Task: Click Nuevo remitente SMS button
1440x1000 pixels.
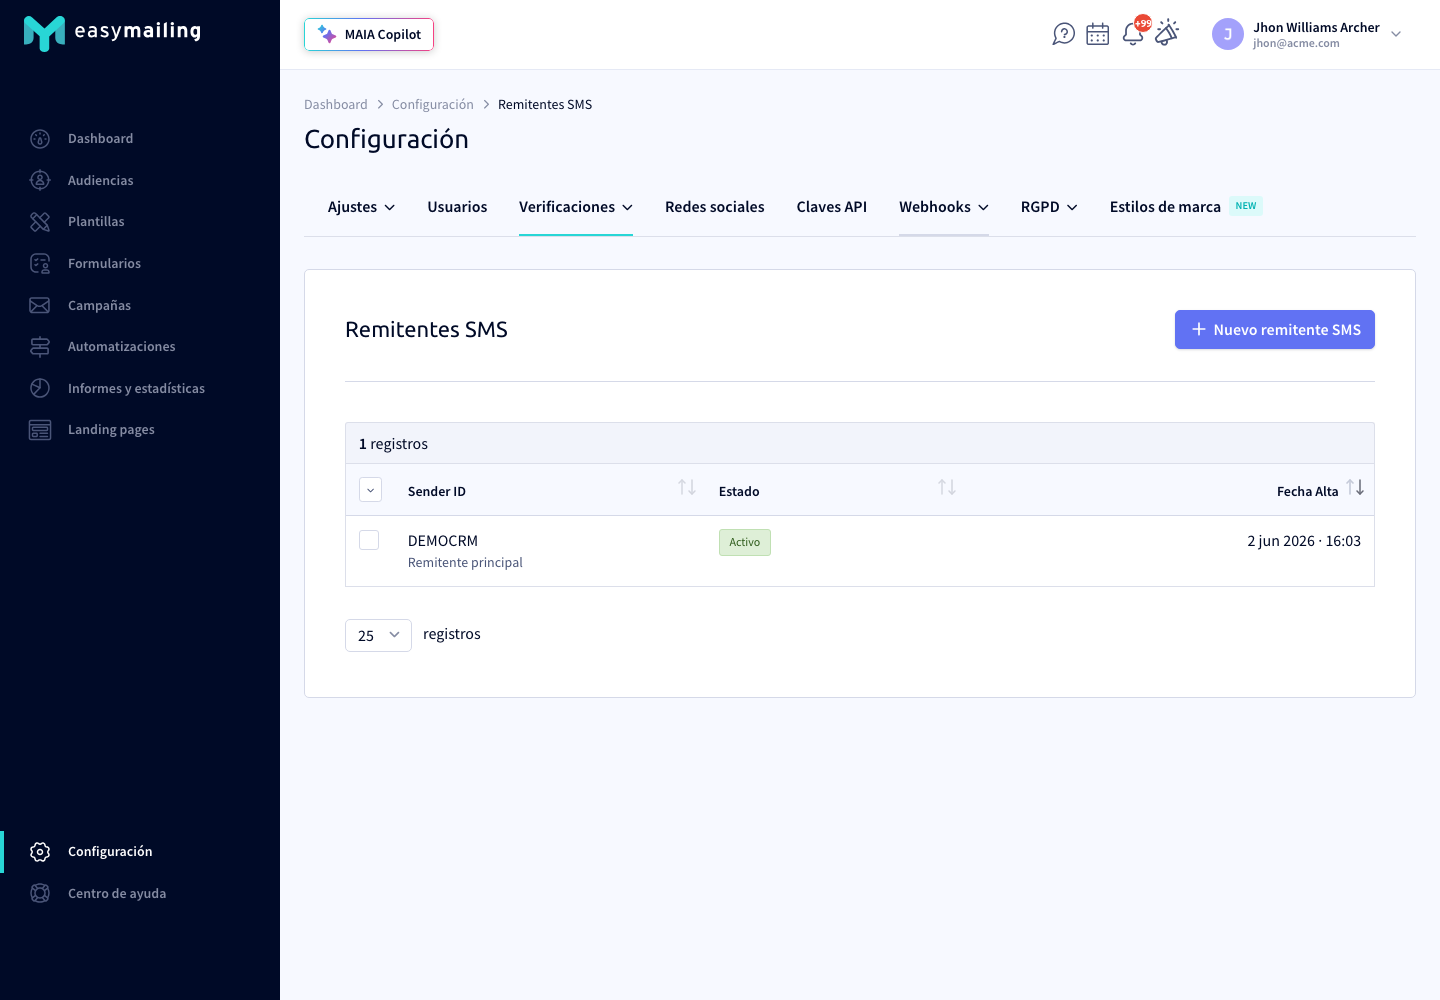Action: pyautogui.click(x=1275, y=330)
